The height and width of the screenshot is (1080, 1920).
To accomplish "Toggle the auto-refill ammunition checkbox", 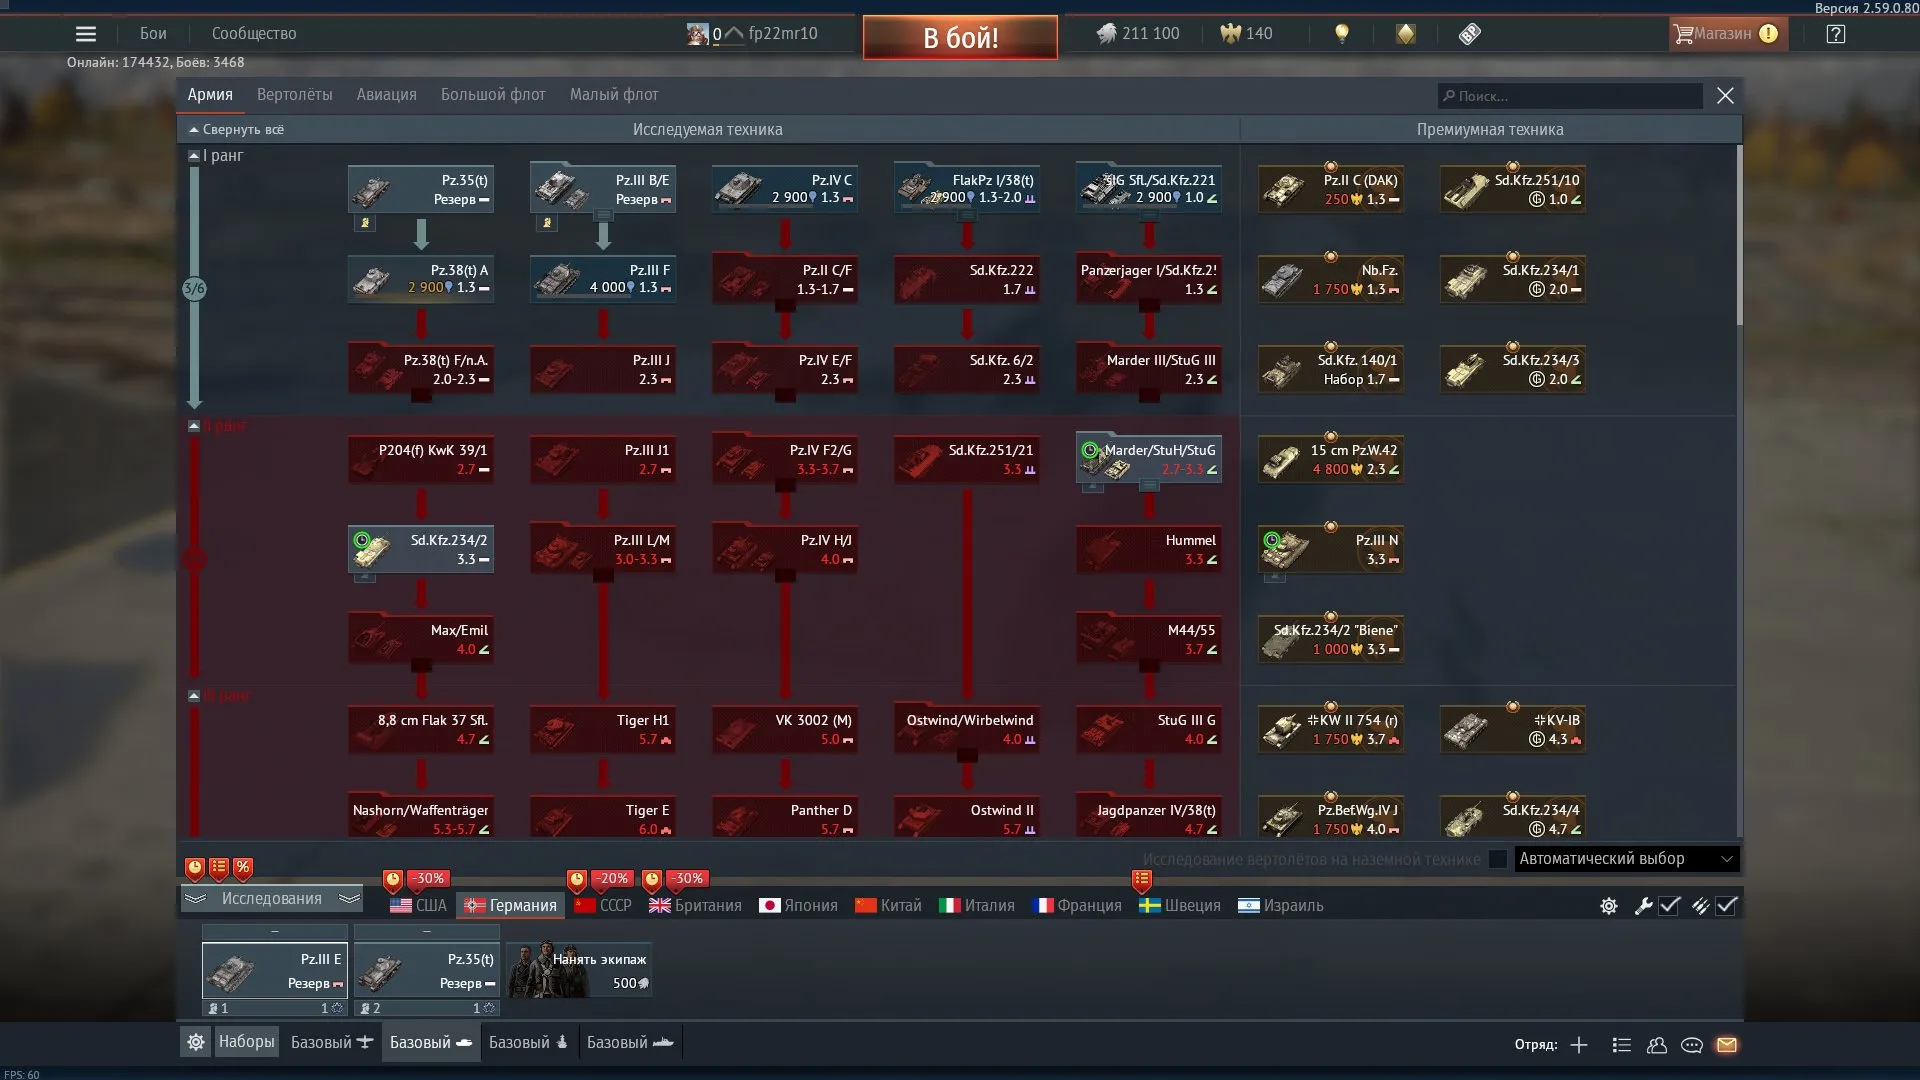I will (x=1727, y=906).
